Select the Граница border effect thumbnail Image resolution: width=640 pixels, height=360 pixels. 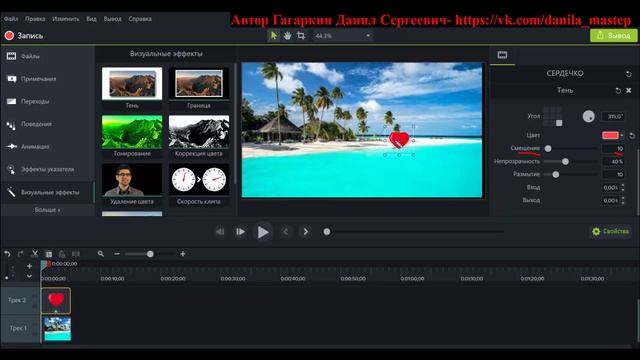point(199,84)
